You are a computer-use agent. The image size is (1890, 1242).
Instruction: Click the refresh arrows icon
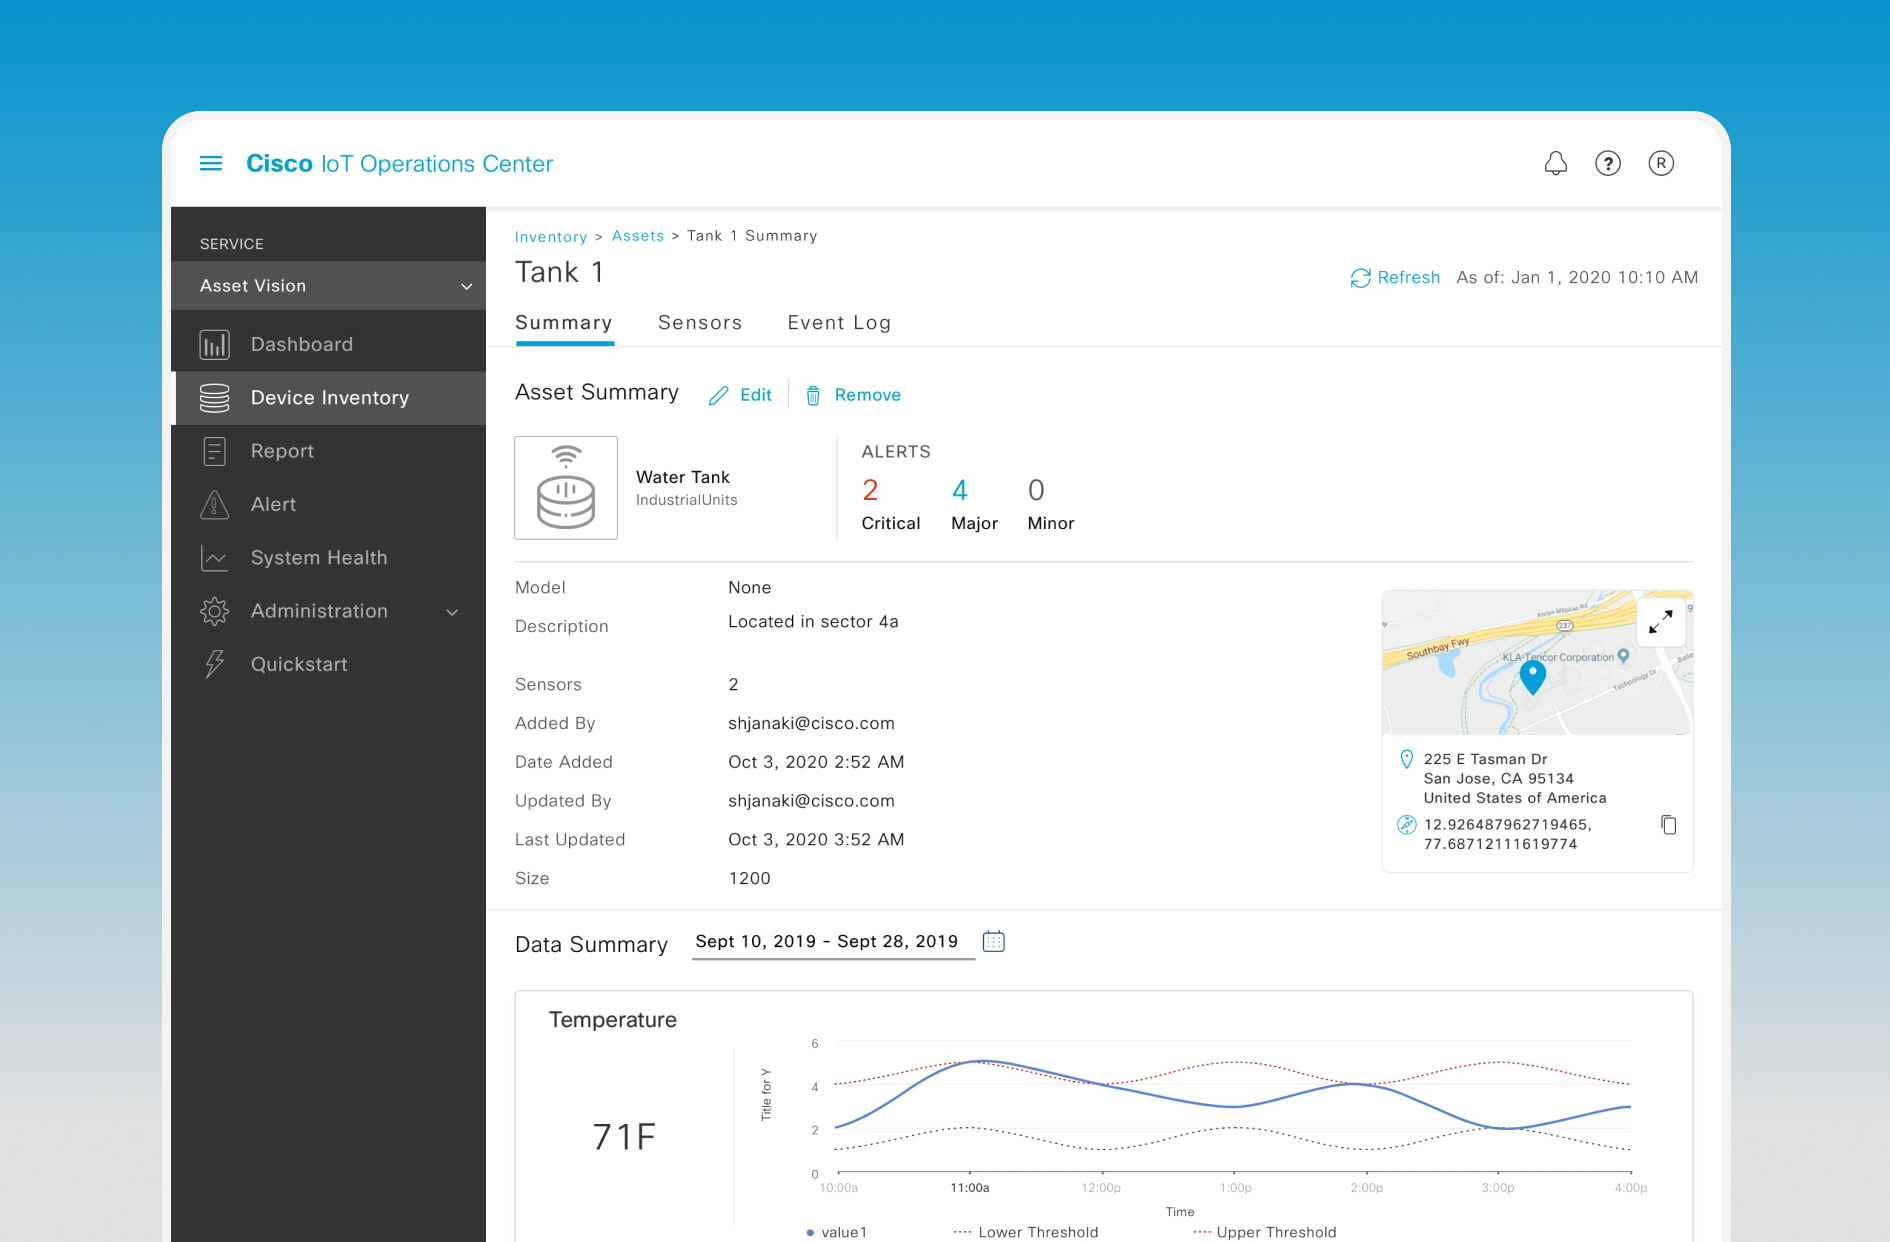[1360, 278]
